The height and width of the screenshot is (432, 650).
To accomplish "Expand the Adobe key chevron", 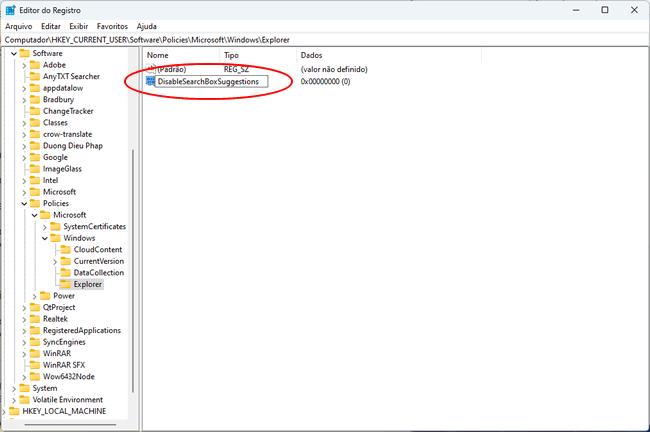I will (24, 65).
